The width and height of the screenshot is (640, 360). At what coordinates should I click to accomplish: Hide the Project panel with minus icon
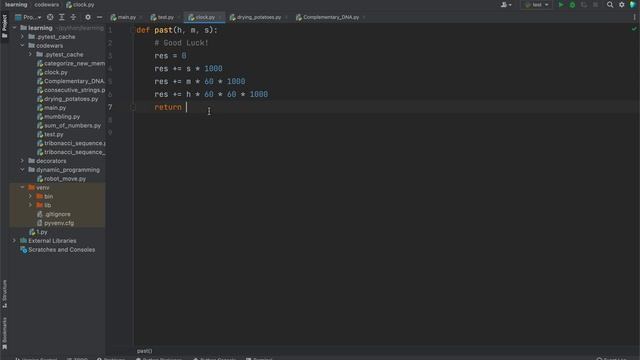click(x=99, y=17)
